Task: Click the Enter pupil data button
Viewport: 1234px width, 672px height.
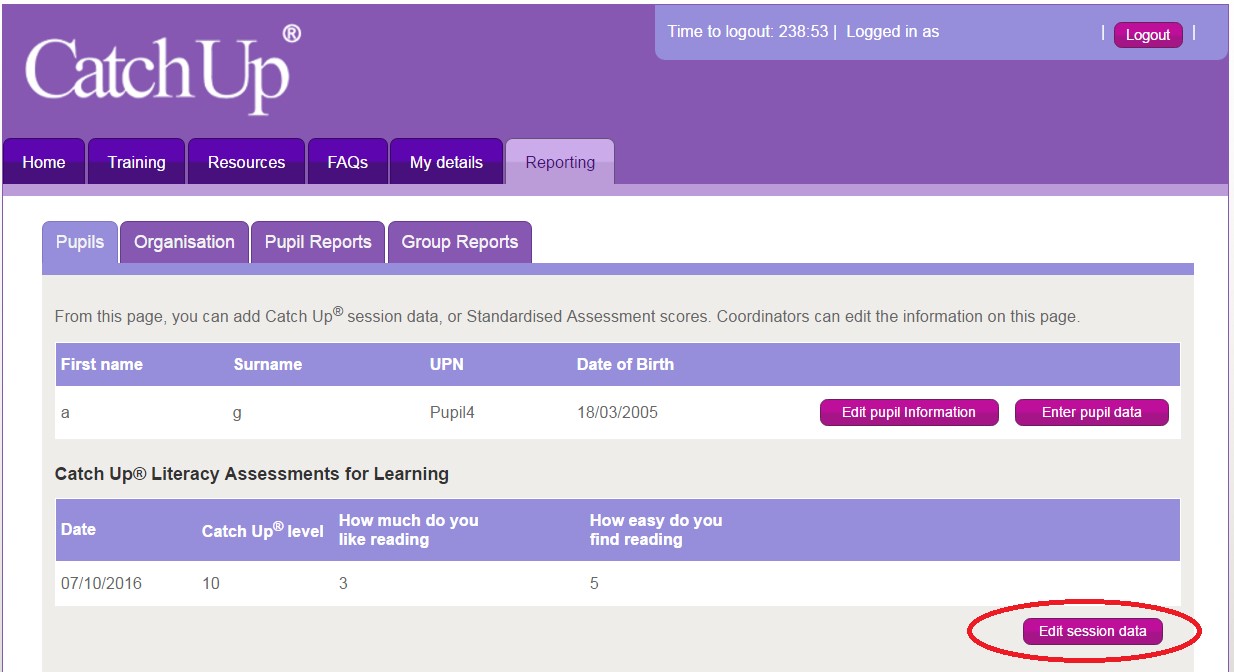Action: point(1092,412)
